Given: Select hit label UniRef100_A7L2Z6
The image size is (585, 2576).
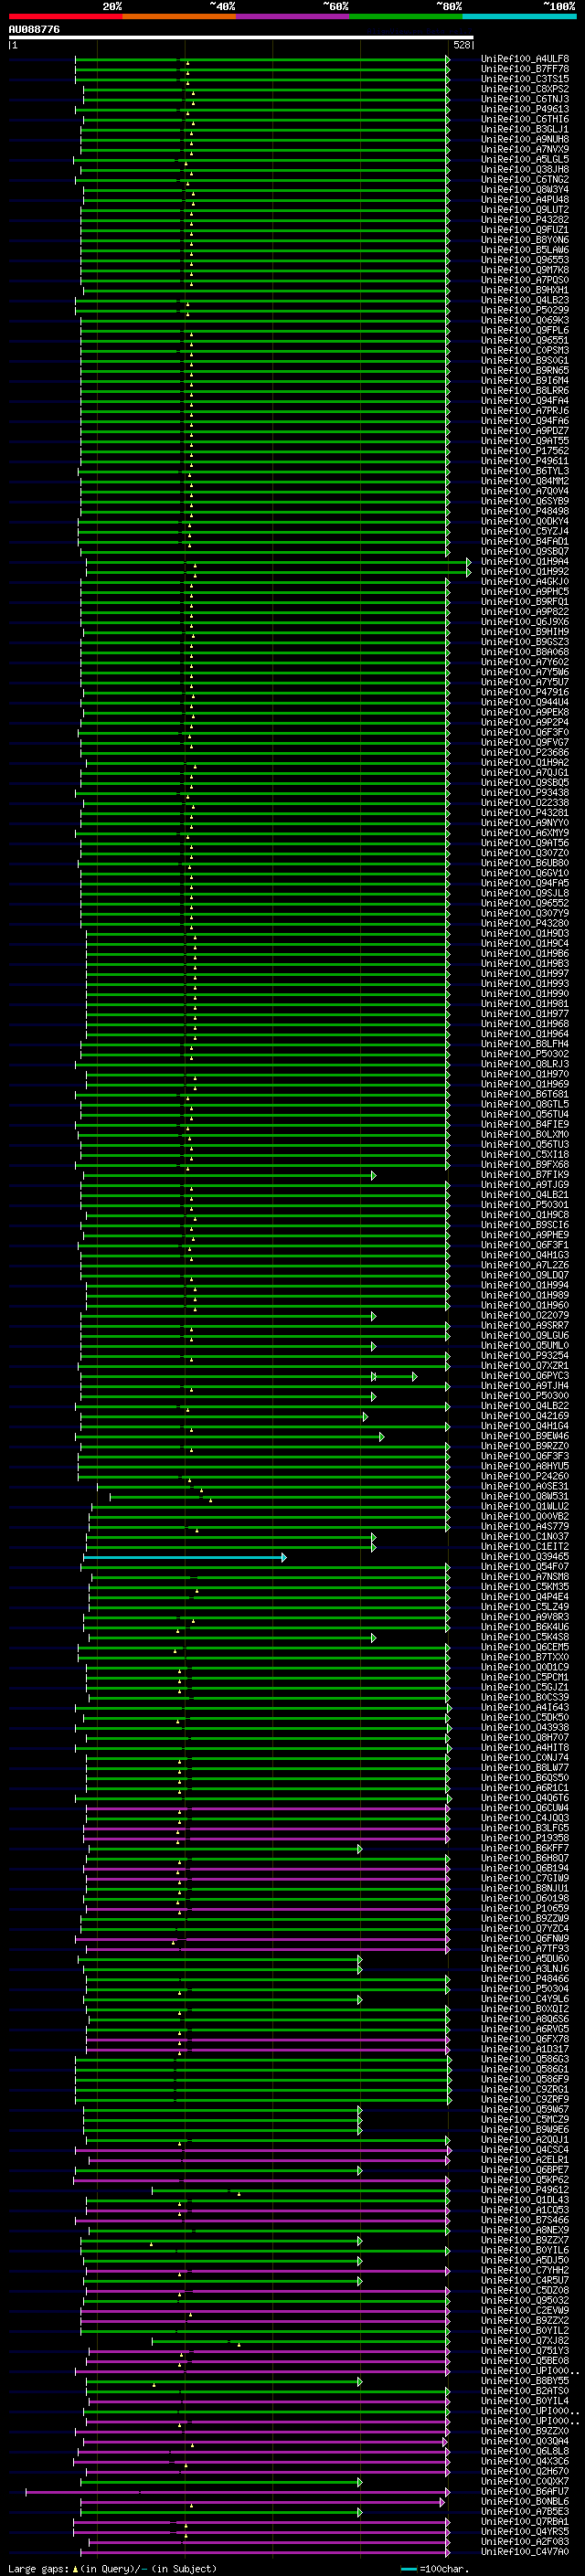Looking at the screenshot, I should tap(524, 1265).
